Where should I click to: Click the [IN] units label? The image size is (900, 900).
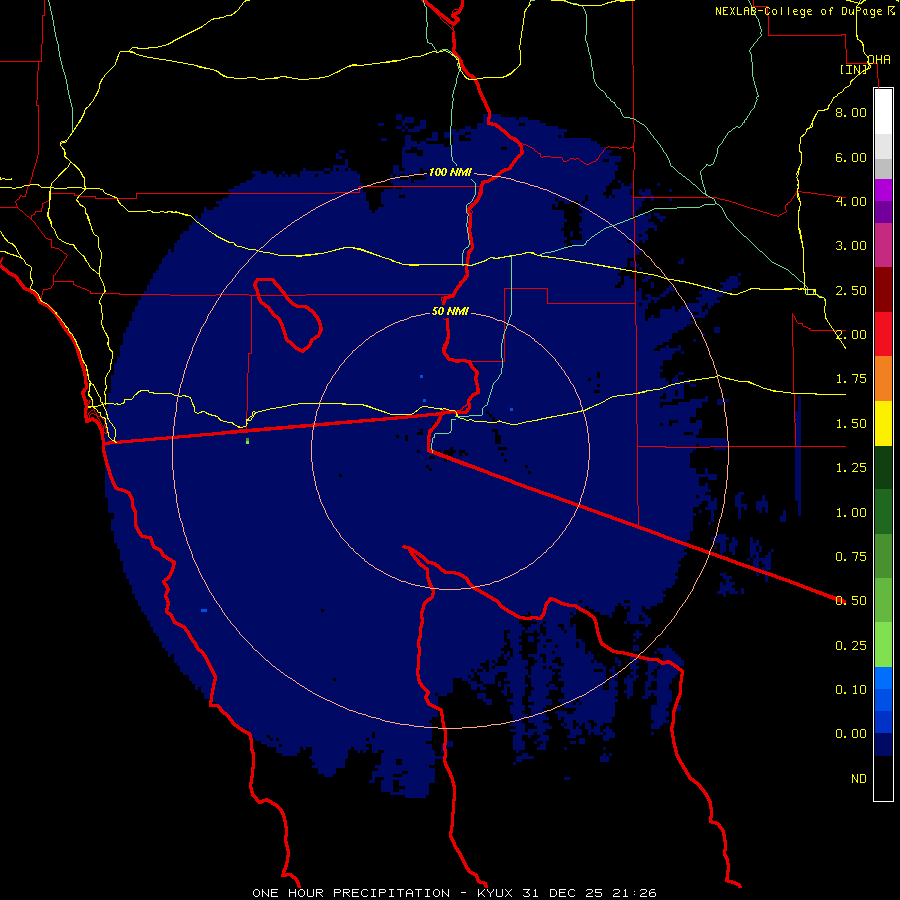[x=854, y=69]
